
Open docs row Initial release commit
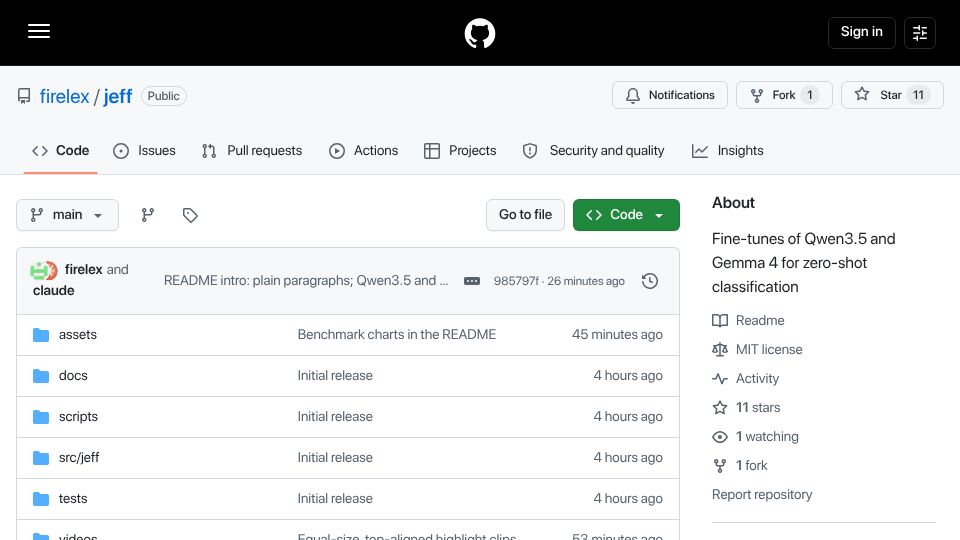[335, 375]
